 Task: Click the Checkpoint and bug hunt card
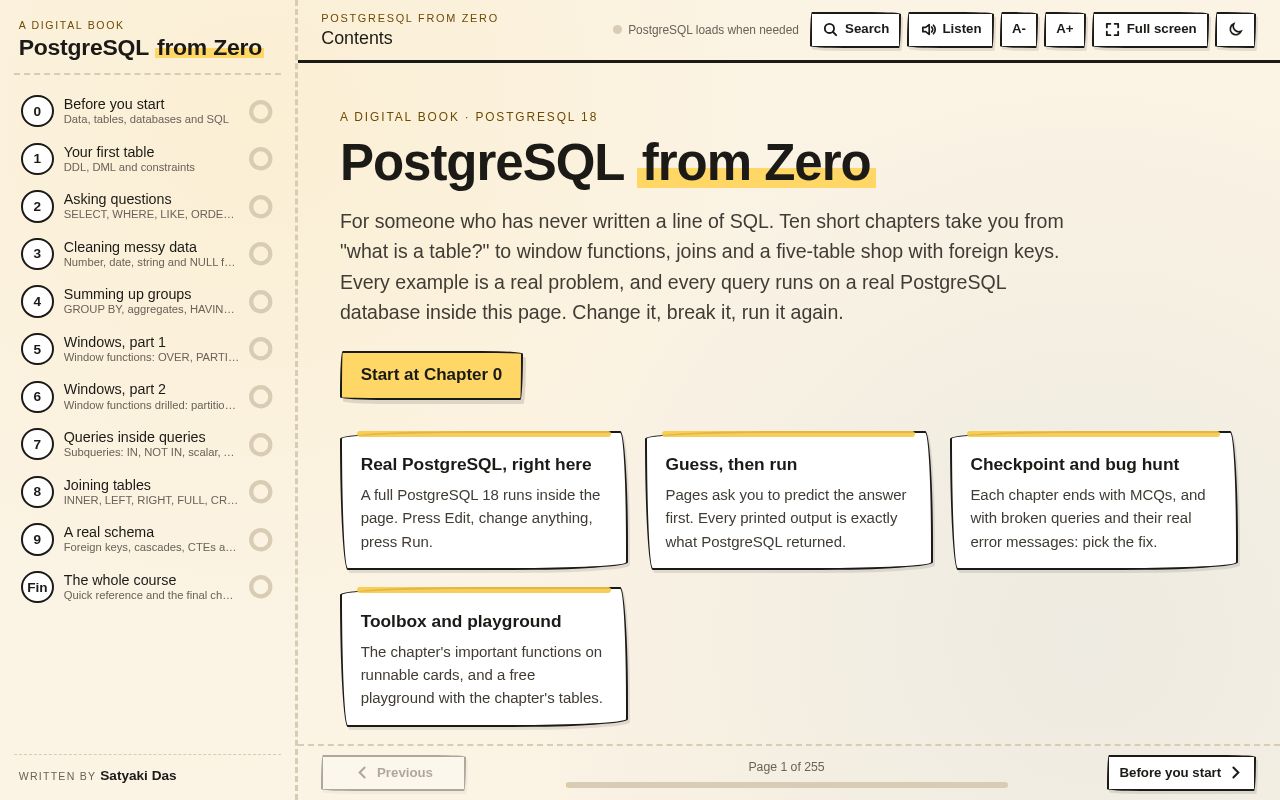tap(1094, 501)
